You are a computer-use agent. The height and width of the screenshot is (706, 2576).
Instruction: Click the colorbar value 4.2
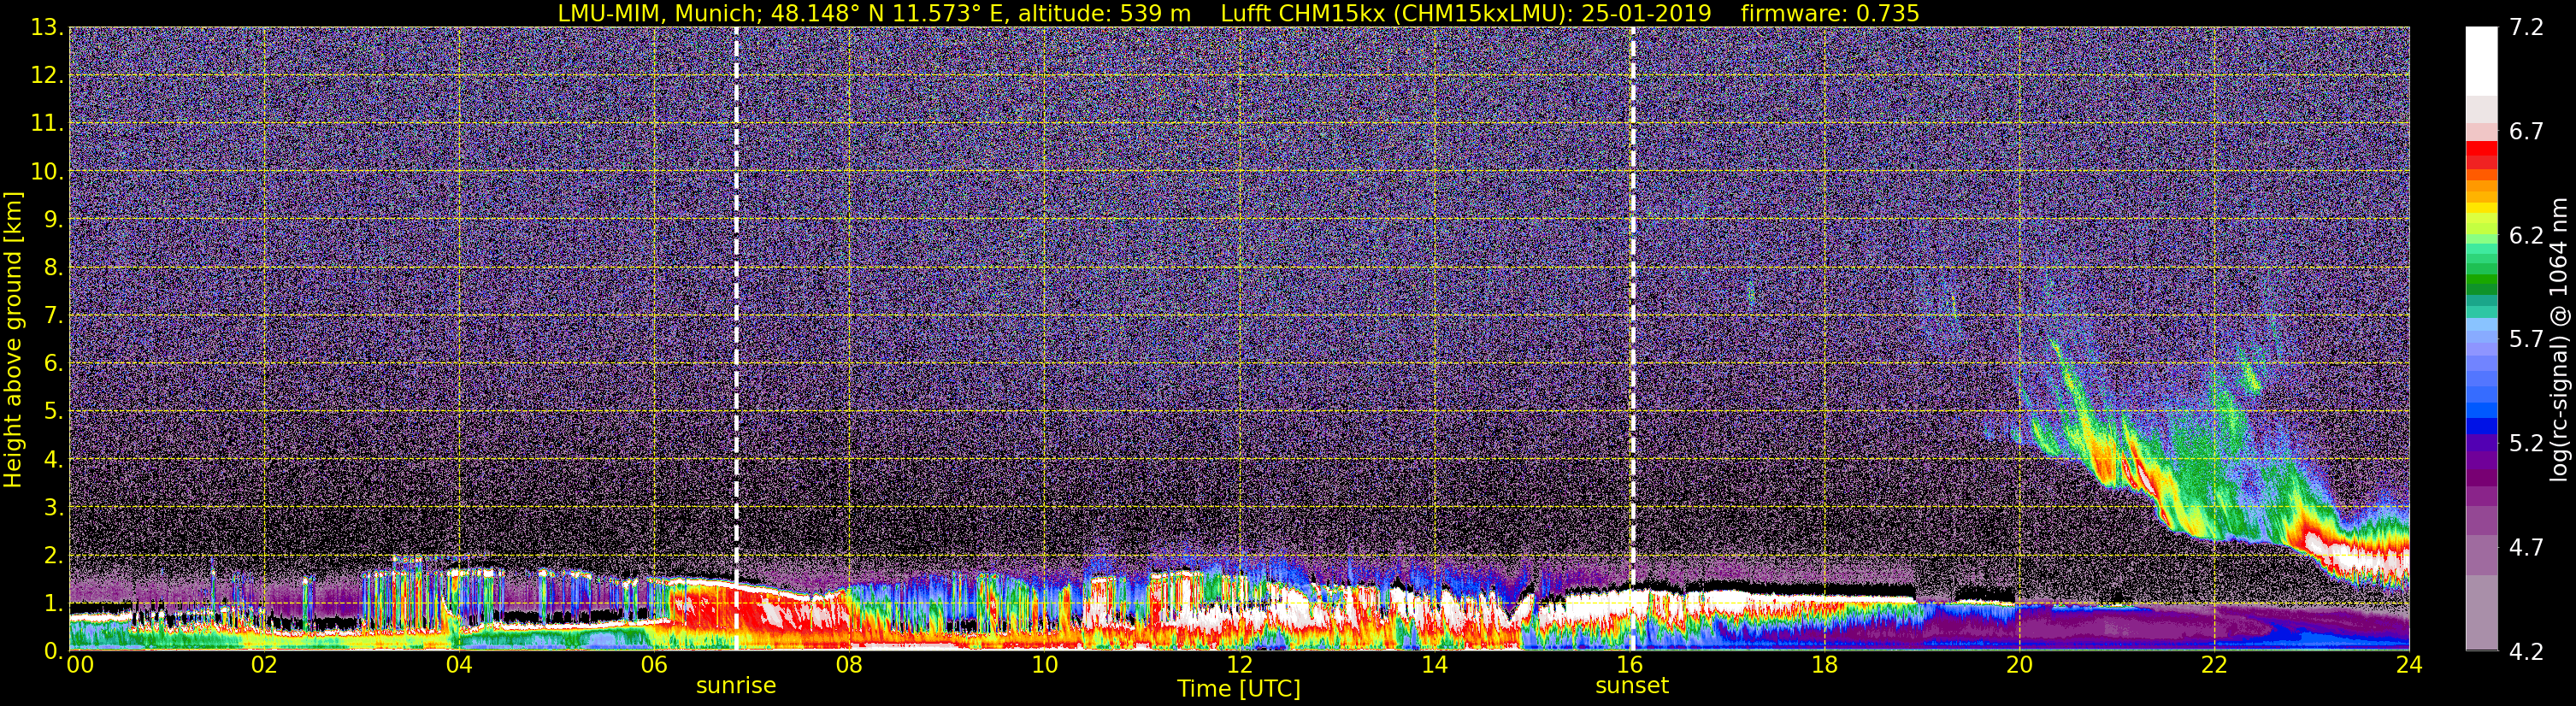2526,652
